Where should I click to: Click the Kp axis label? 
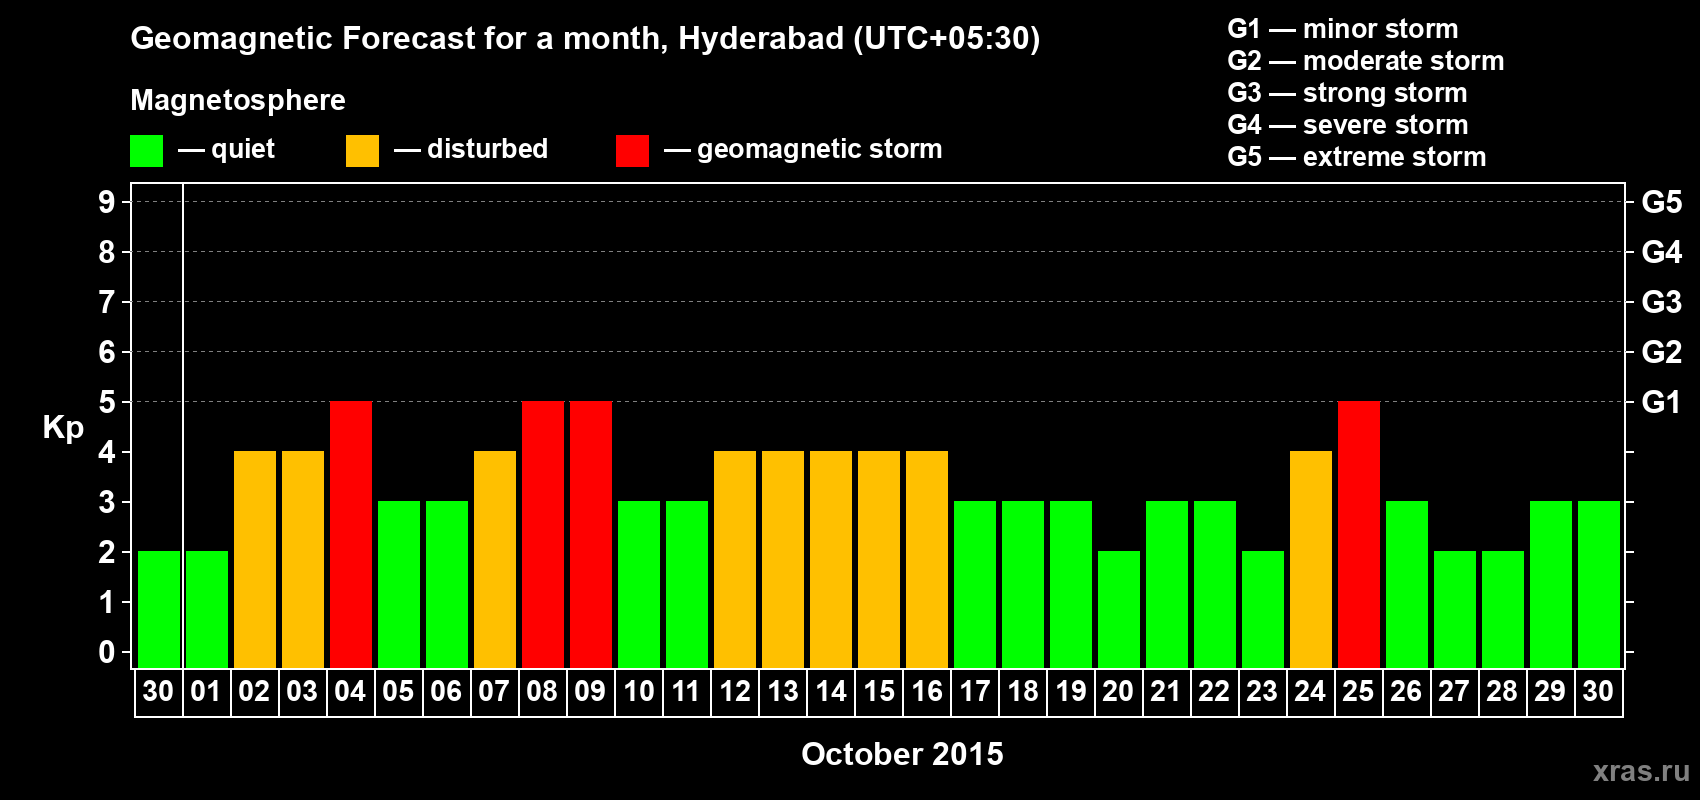pos(63,429)
